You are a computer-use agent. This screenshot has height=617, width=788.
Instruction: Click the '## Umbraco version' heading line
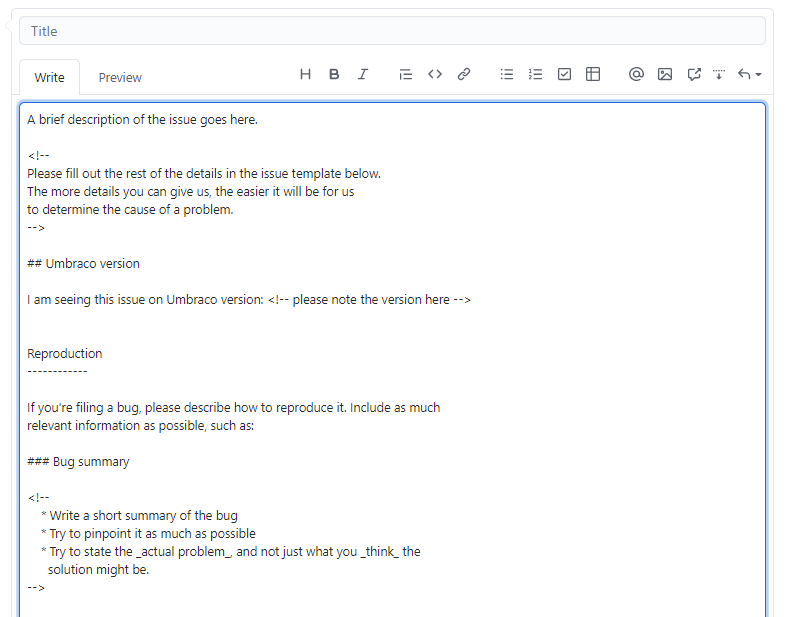pos(83,264)
